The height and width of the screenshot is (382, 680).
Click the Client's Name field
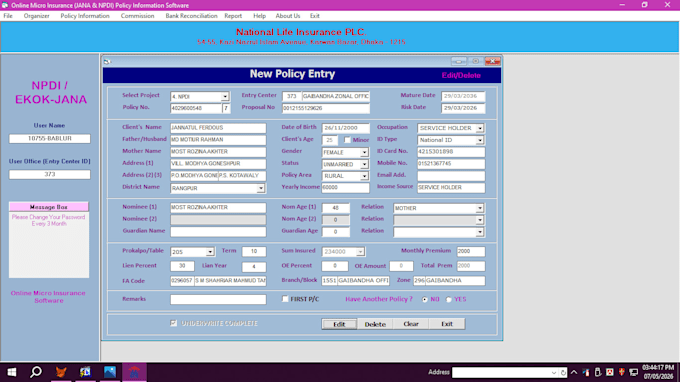tap(218, 128)
